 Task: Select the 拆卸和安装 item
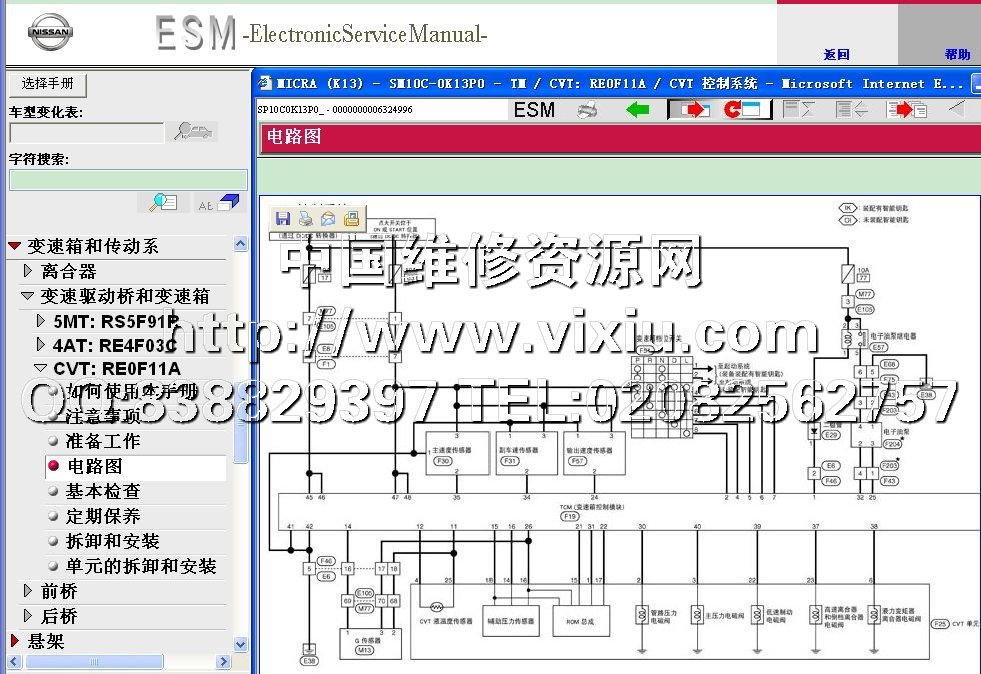[113, 541]
